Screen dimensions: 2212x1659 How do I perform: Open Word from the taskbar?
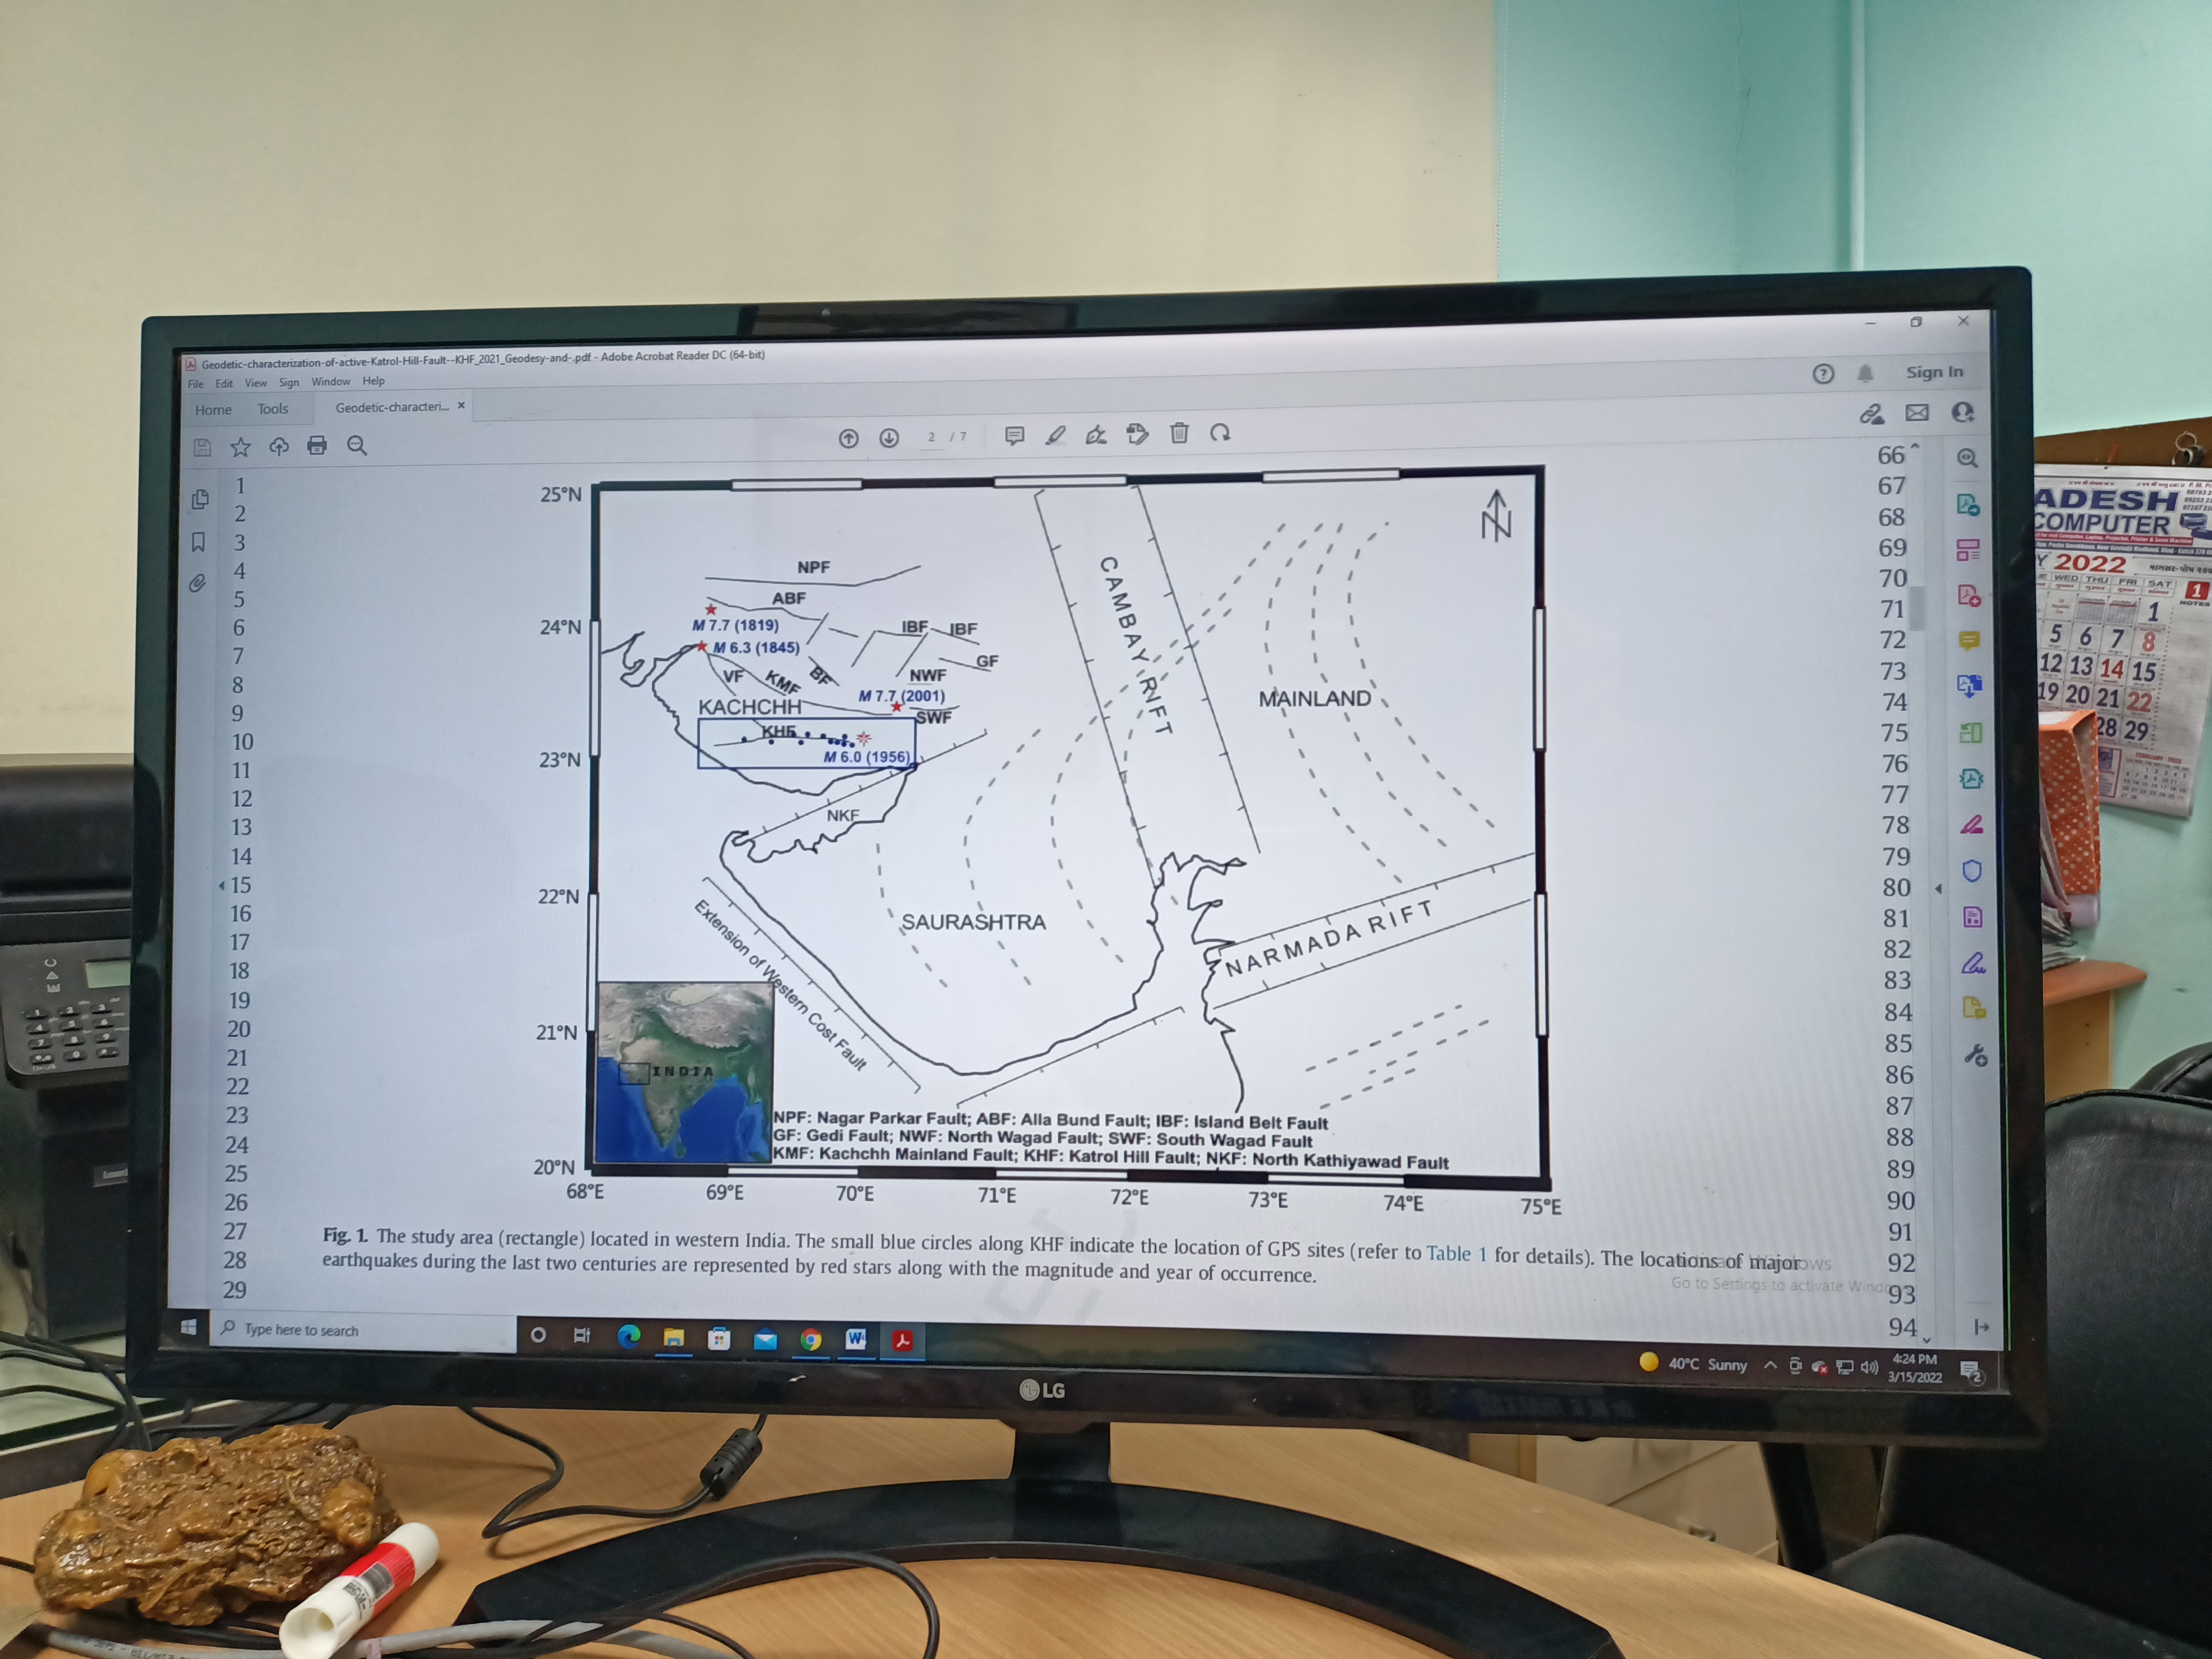[856, 1340]
